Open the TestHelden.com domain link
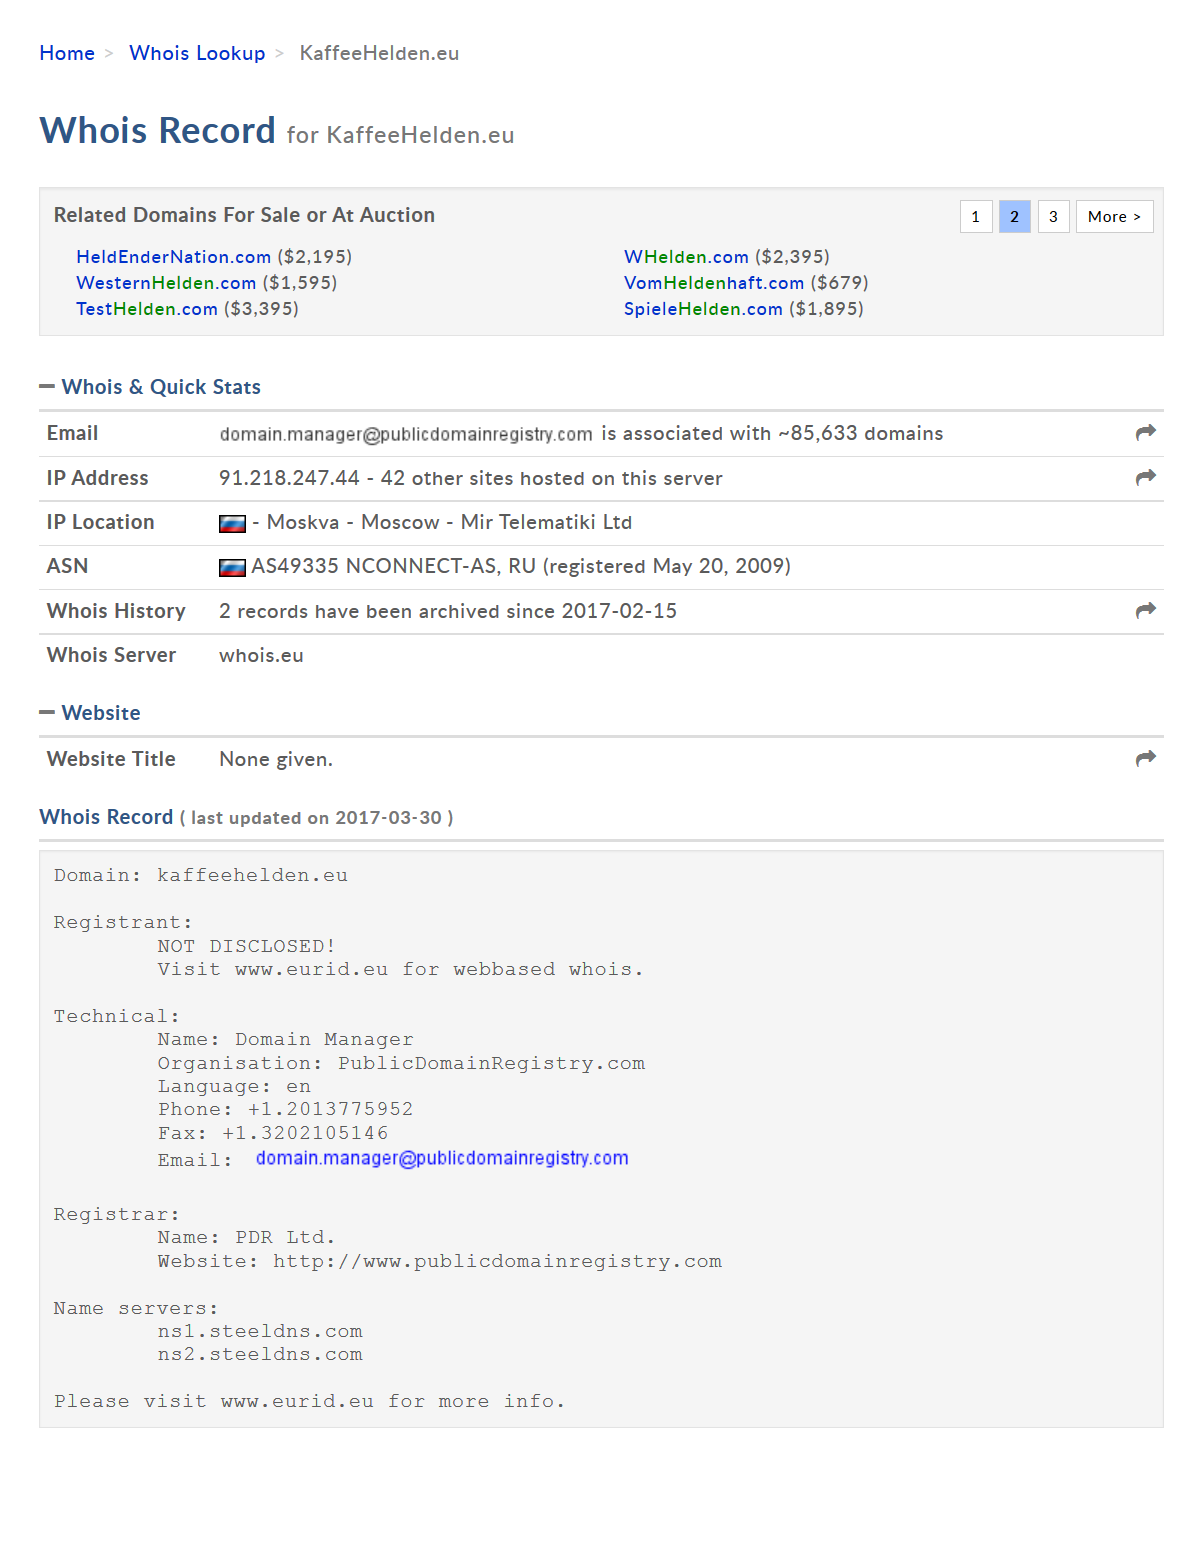Viewport: 1190px width, 1545px height. (147, 309)
